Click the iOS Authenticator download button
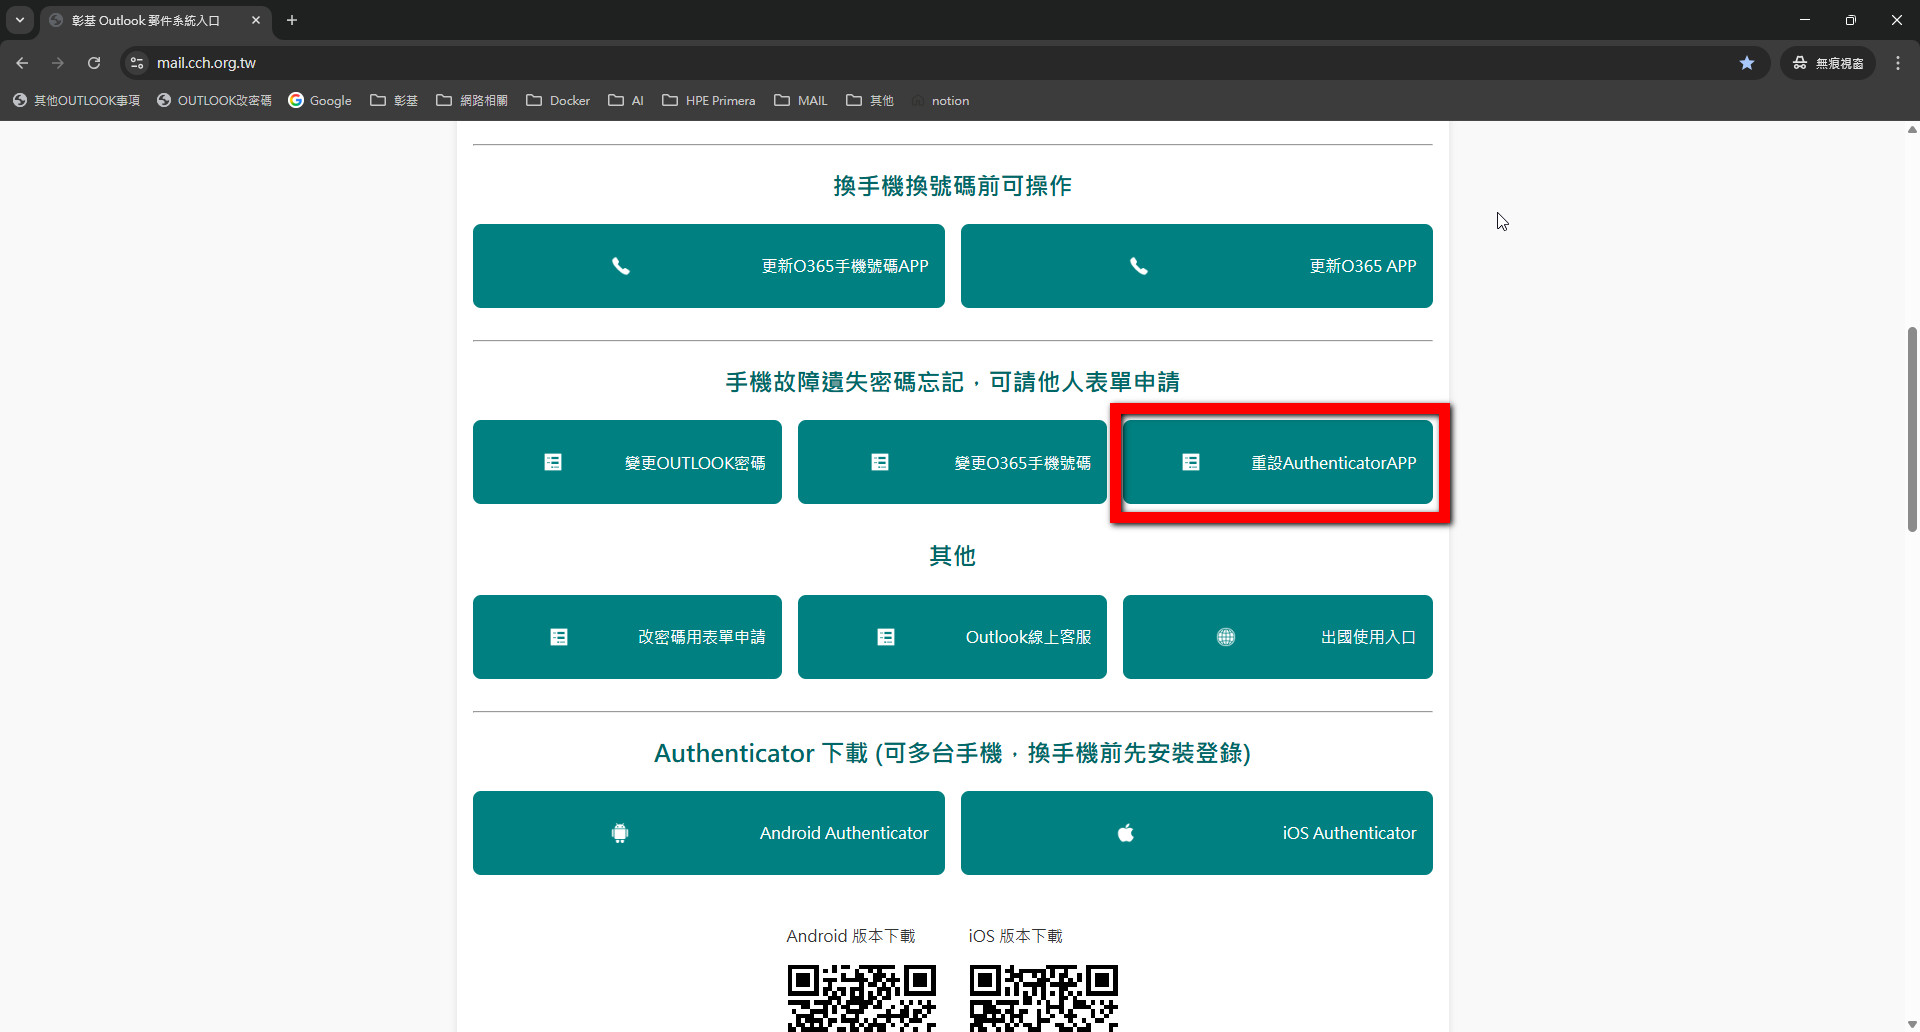Image resolution: width=1920 pixels, height=1032 pixels. click(x=1196, y=833)
